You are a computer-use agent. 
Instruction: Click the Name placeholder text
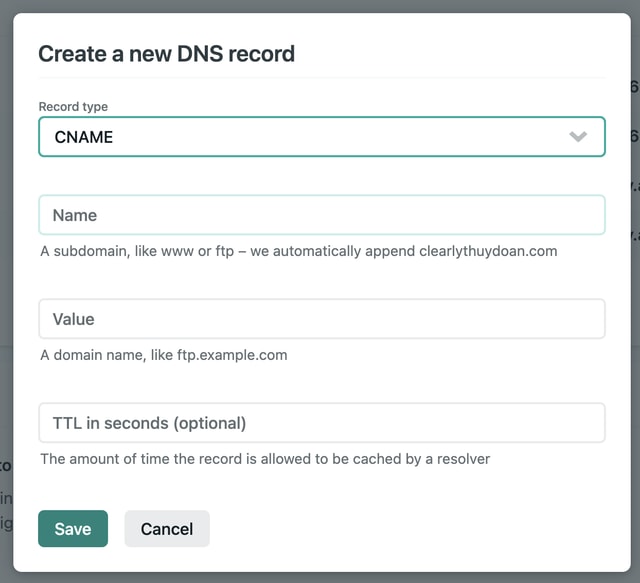tap(75, 215)
